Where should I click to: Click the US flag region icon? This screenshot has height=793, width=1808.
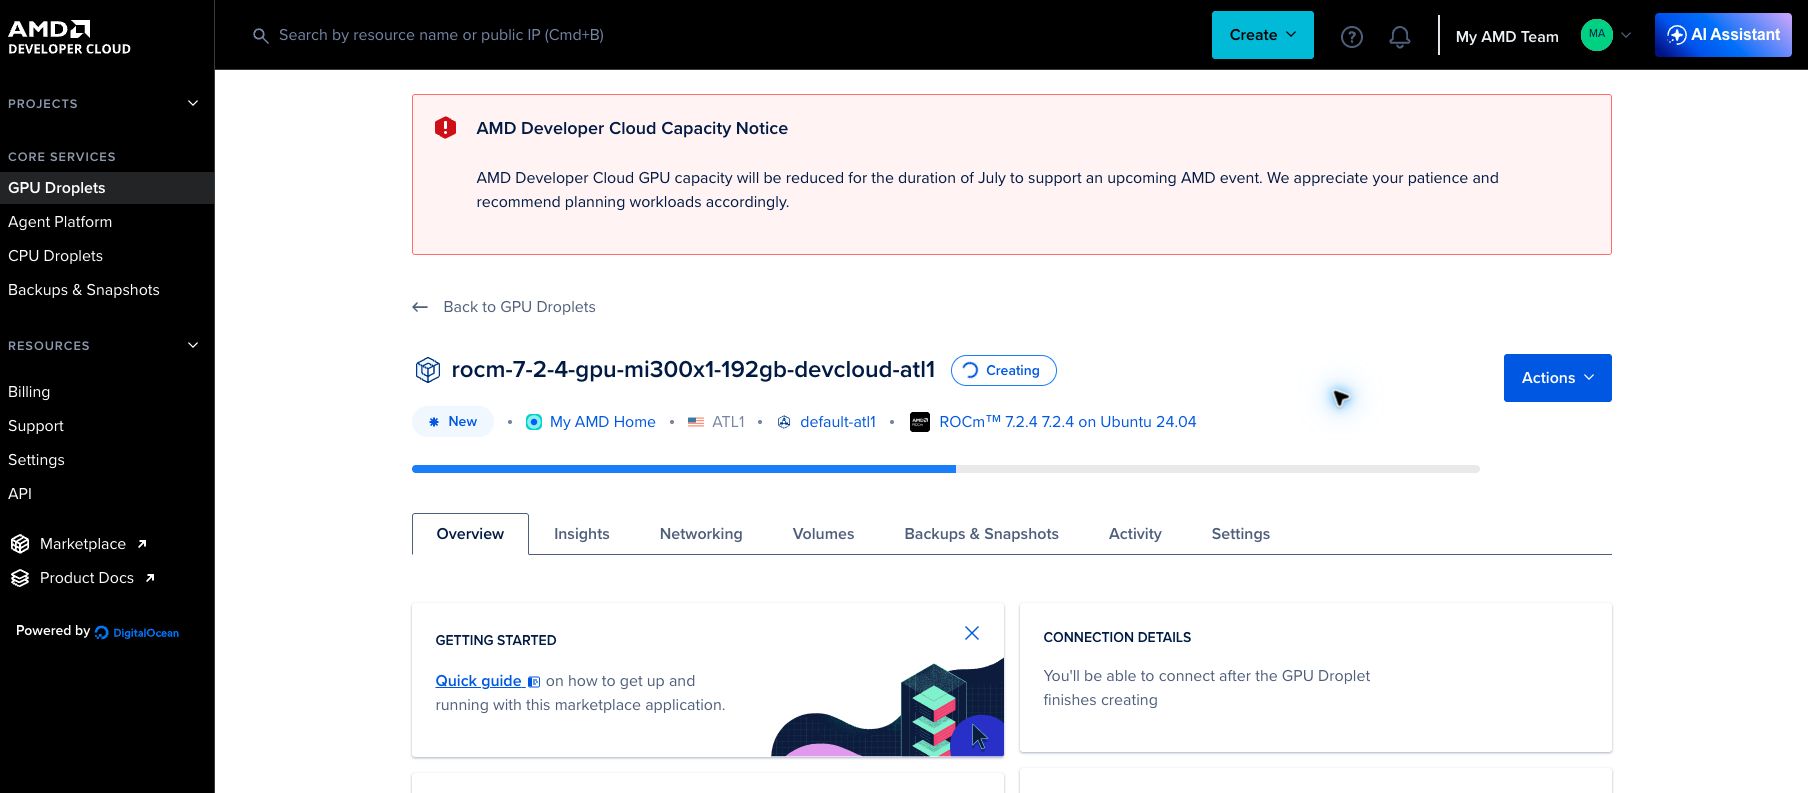696,422
